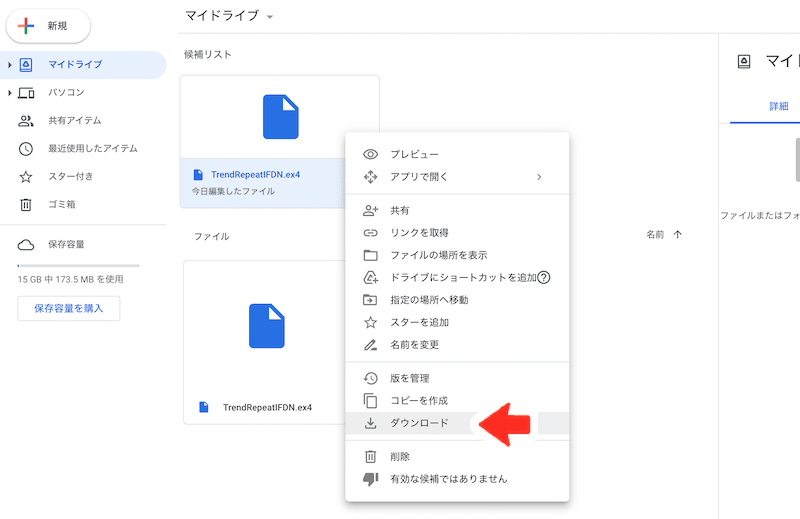The height and width of the screenshot is (519, 800).
Task: Click the move-to folder arrow icon
Action: click(x=370, y=300)
